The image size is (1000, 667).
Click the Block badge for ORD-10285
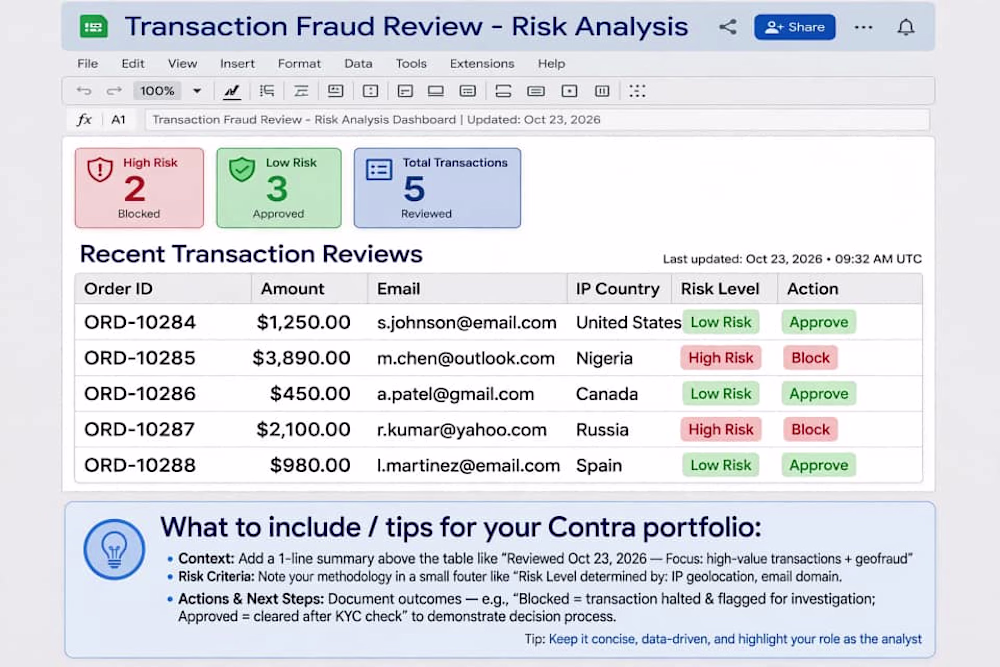pyautogui.click(x=810, y=358)
